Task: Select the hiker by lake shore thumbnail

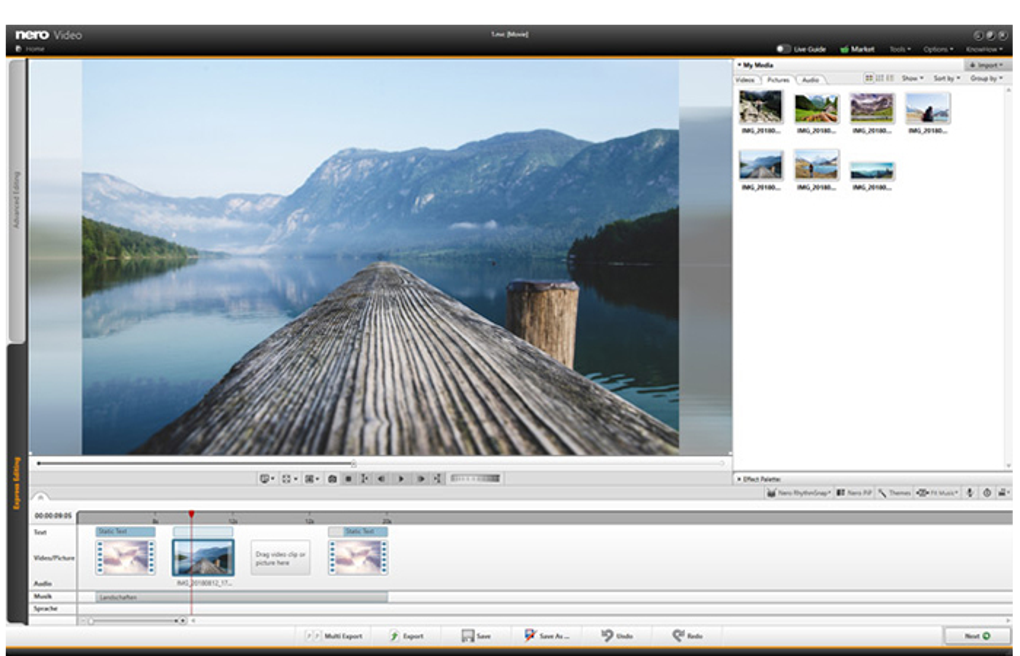Action: [816, 165]
